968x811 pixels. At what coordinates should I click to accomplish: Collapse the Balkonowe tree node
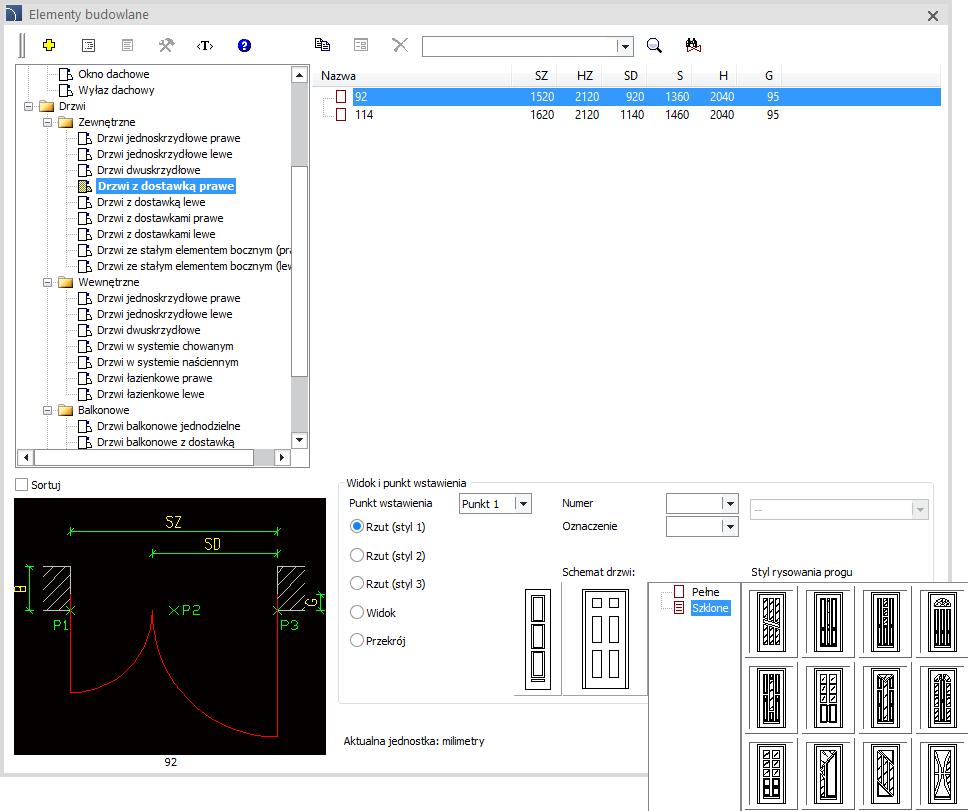pyautogui.click(x=48, y=410)
